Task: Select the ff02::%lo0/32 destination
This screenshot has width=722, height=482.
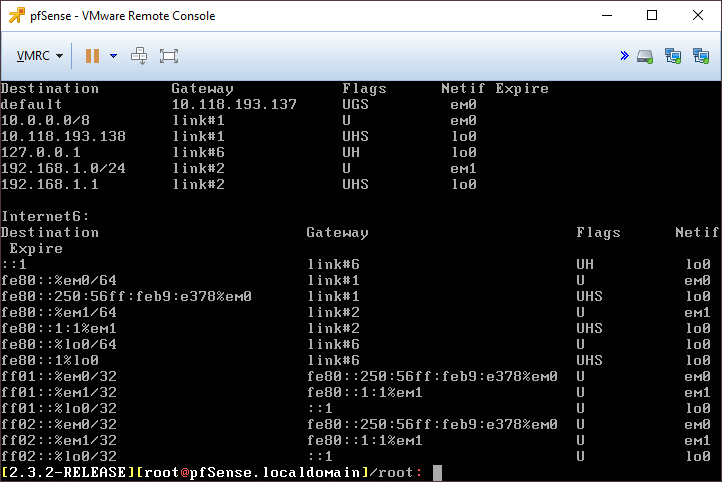Action: (58, 457)
